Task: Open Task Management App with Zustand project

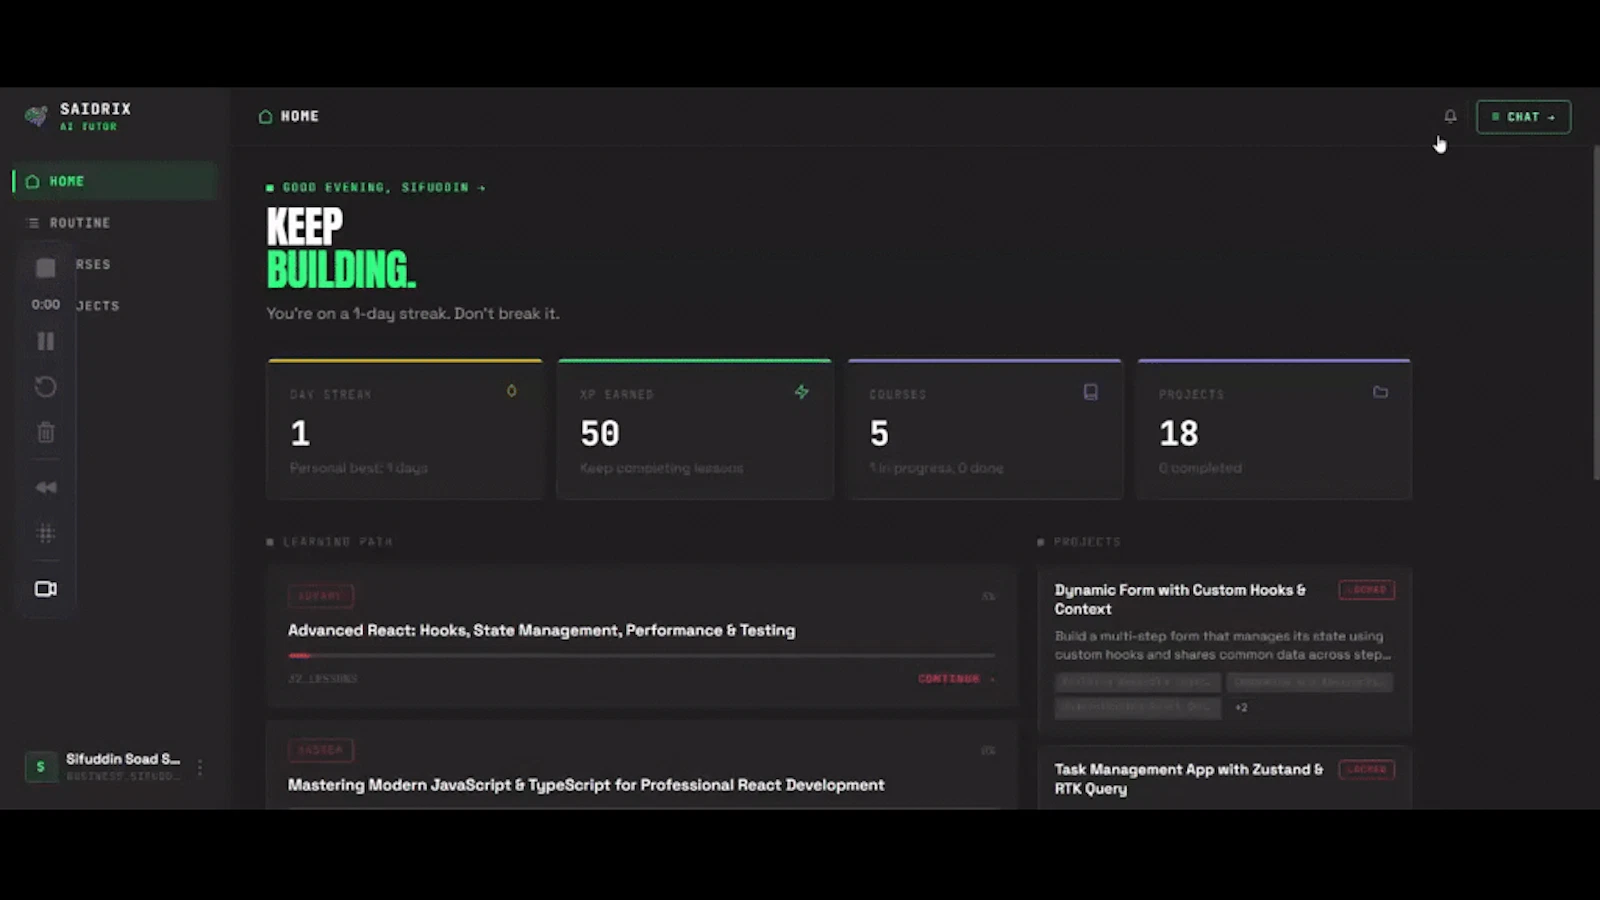Action: click(1189, 779)
